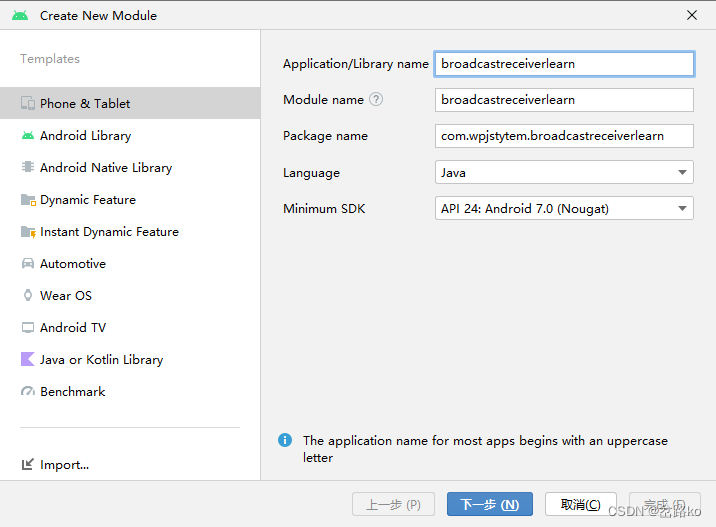Click the Create New Module title text
This screenshot has height=527, width=716.
click(98, 16)
